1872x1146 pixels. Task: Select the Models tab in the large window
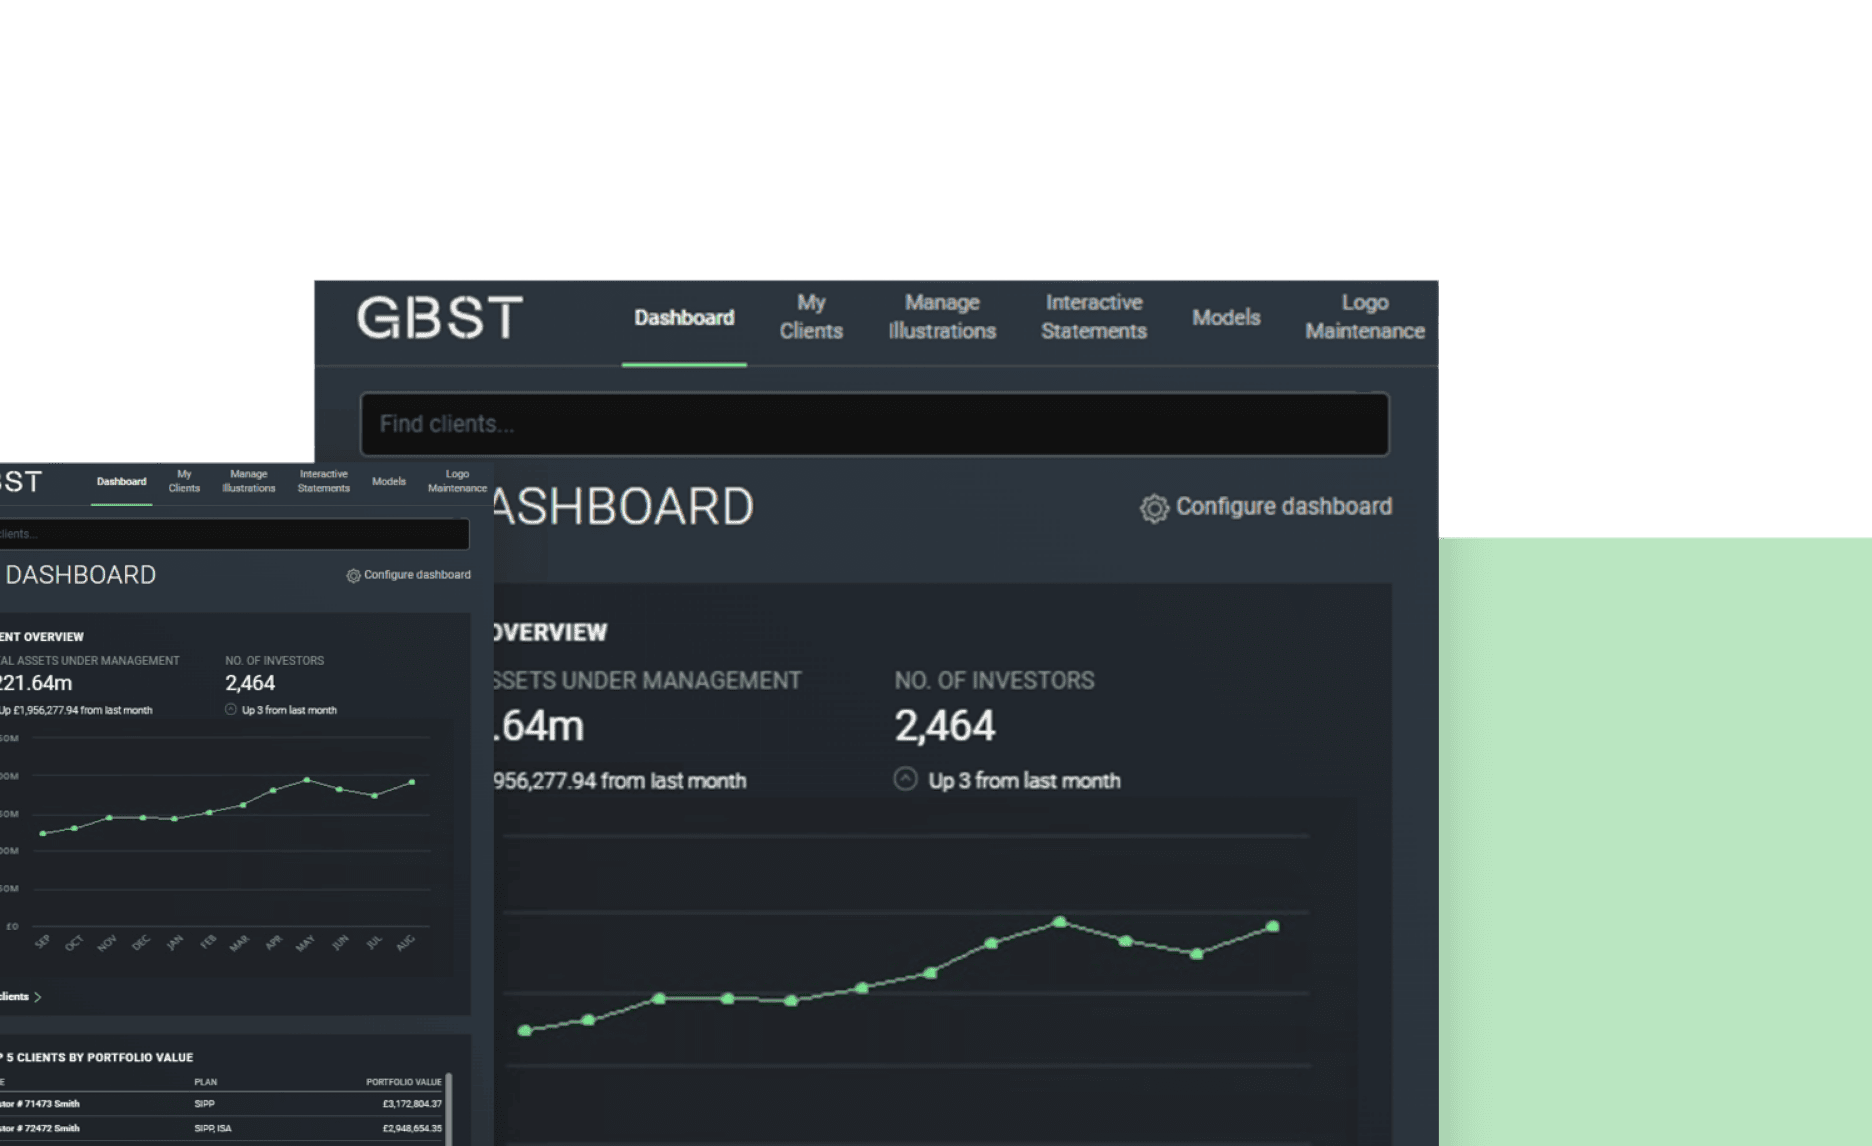point(1226,318)
